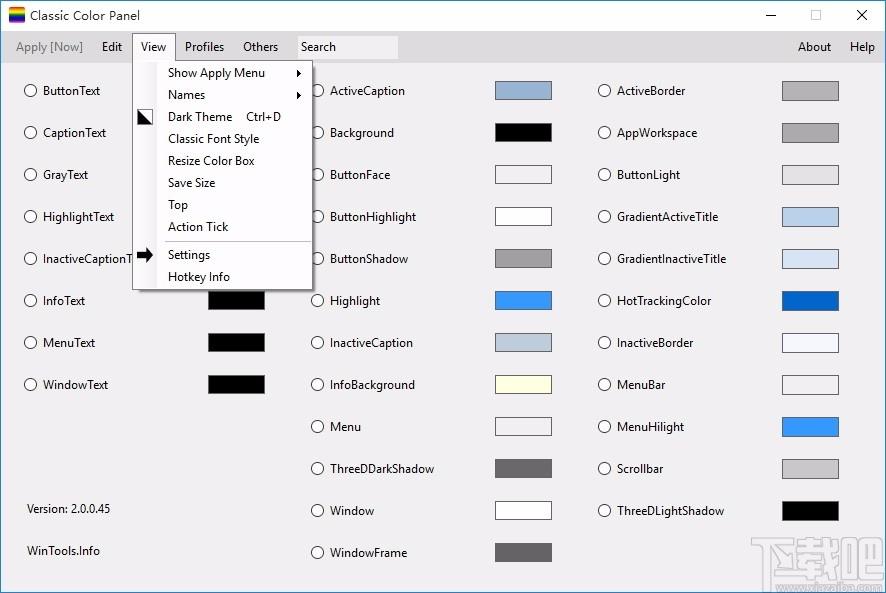Click the InfoBackground pale yellow swatch
Image resolution: width=886 pixels, height=593 pixels.
click(523, 384)
